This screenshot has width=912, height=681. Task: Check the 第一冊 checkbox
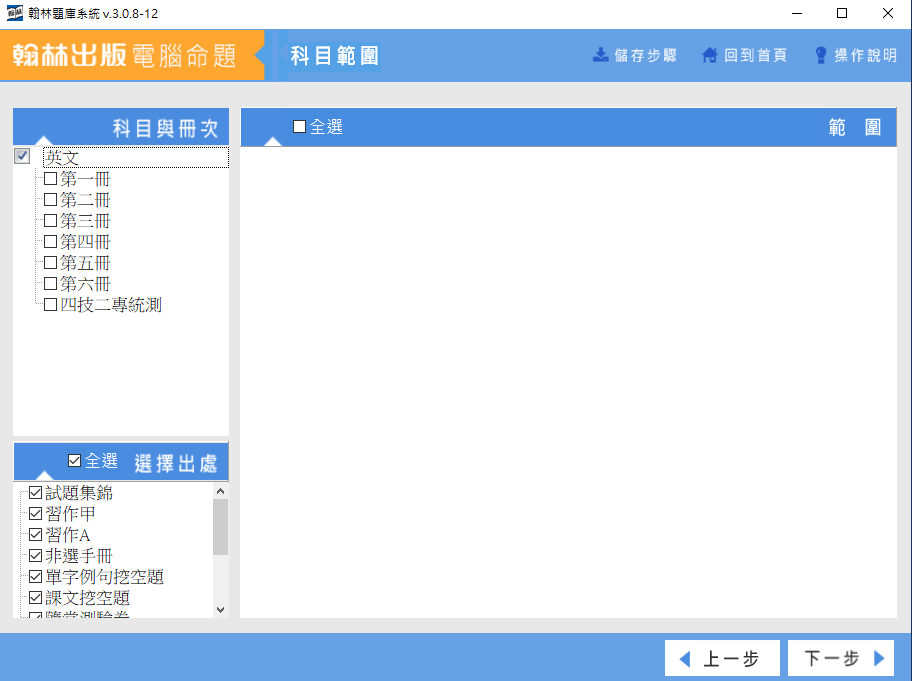51,179
